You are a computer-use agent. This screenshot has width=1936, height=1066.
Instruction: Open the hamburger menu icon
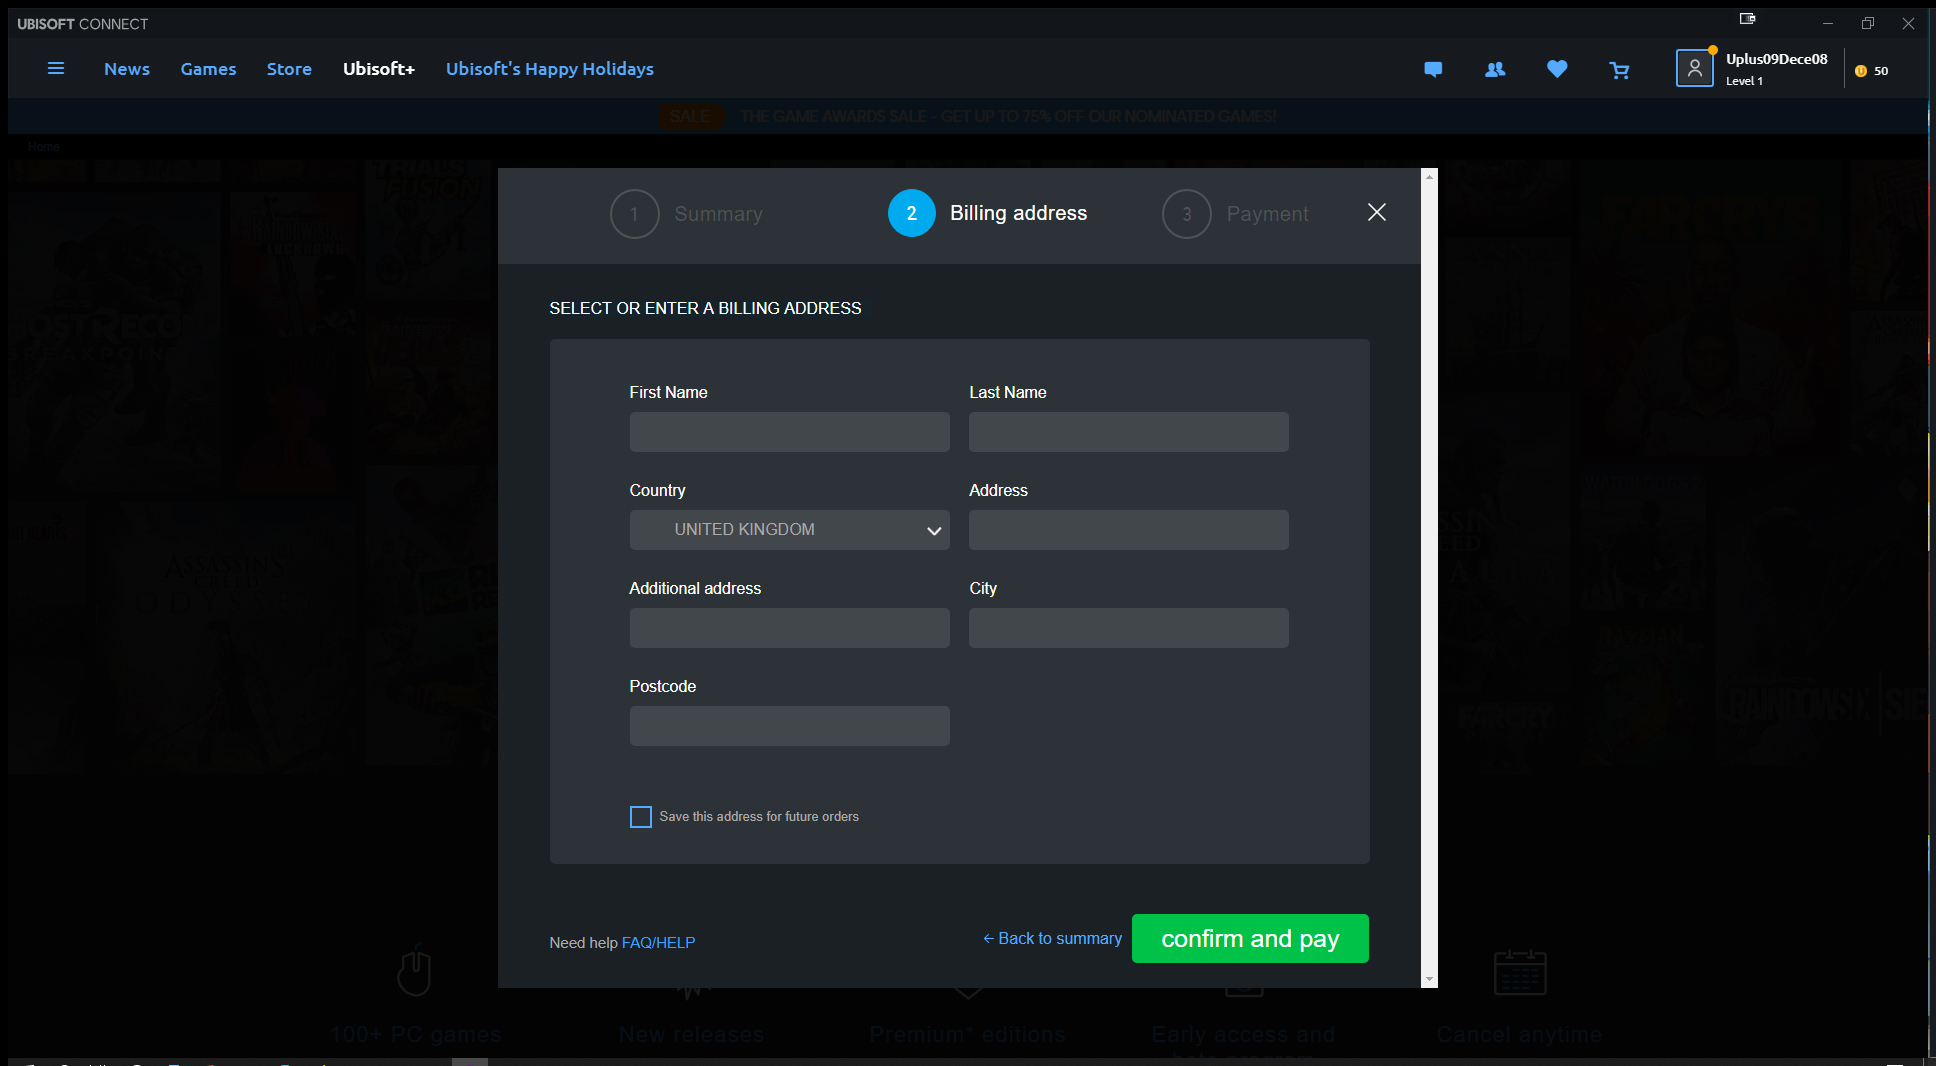coord(56,69)
